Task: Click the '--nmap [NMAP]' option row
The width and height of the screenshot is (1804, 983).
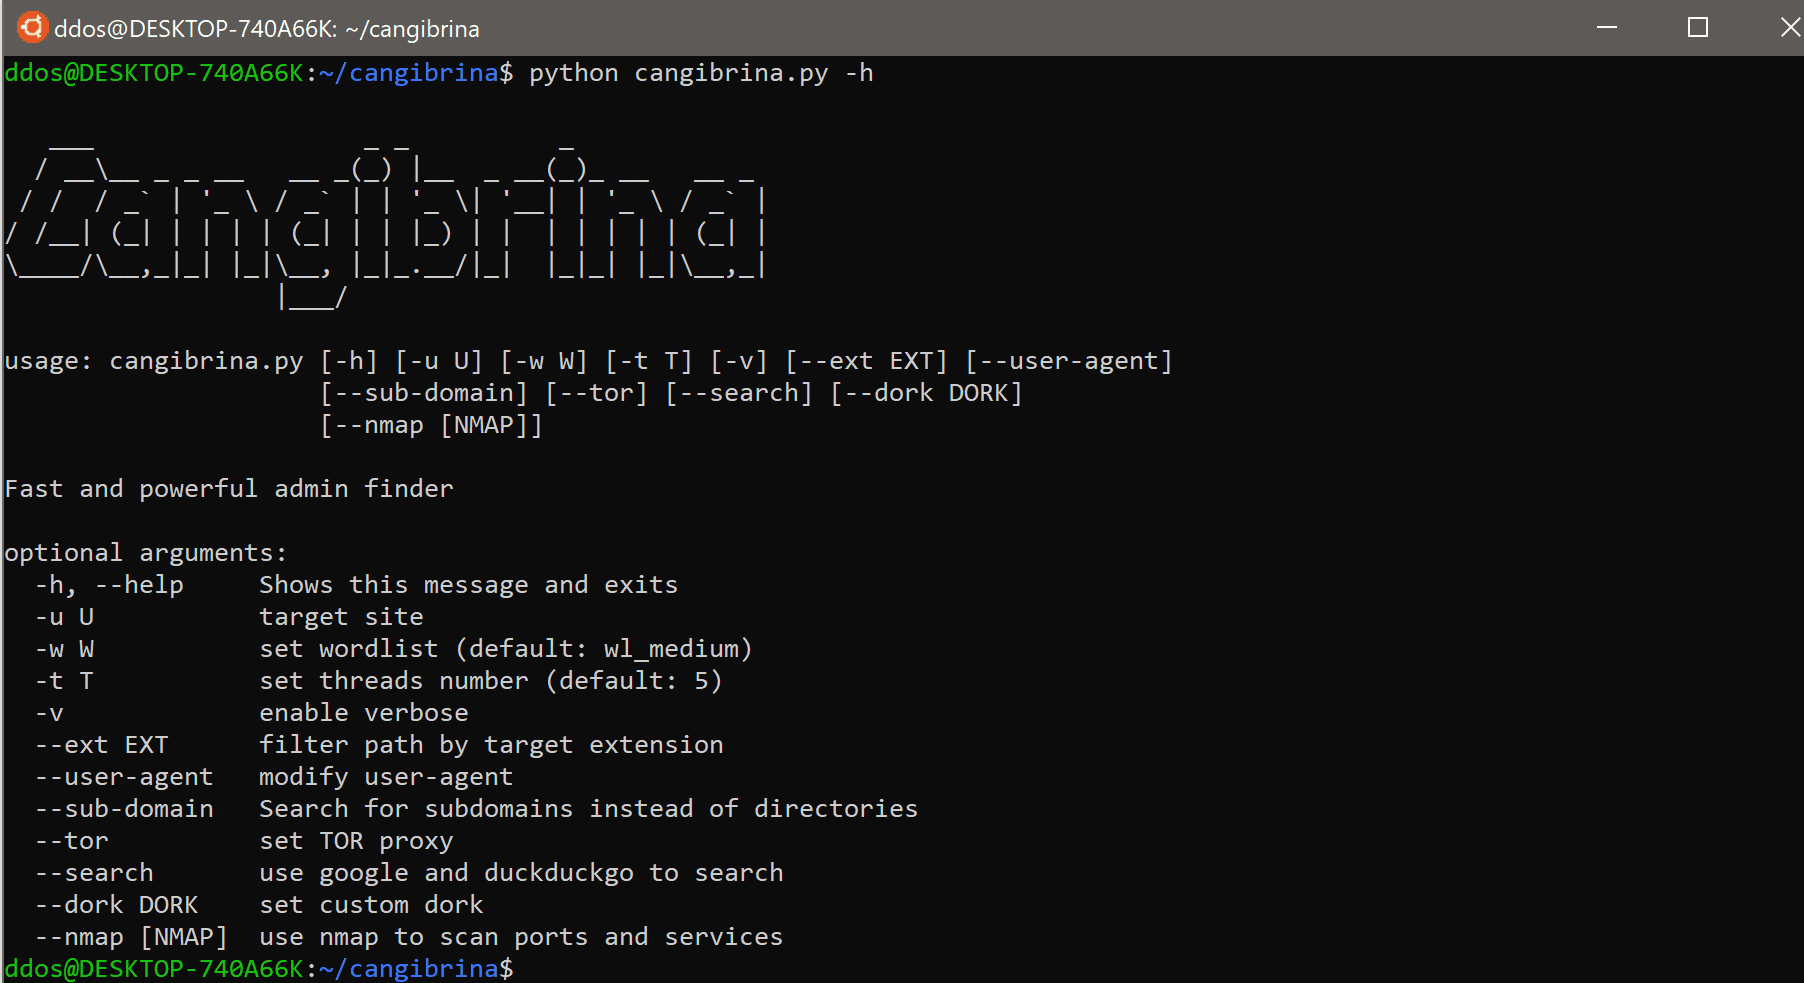Action: pos(131,937)
